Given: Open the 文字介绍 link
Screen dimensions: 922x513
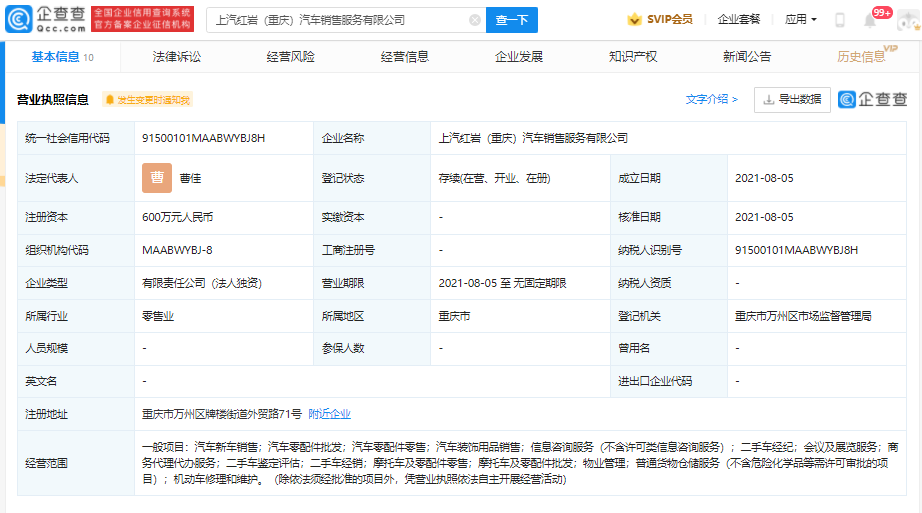Looking at the screenshot, I should (711, 99).
